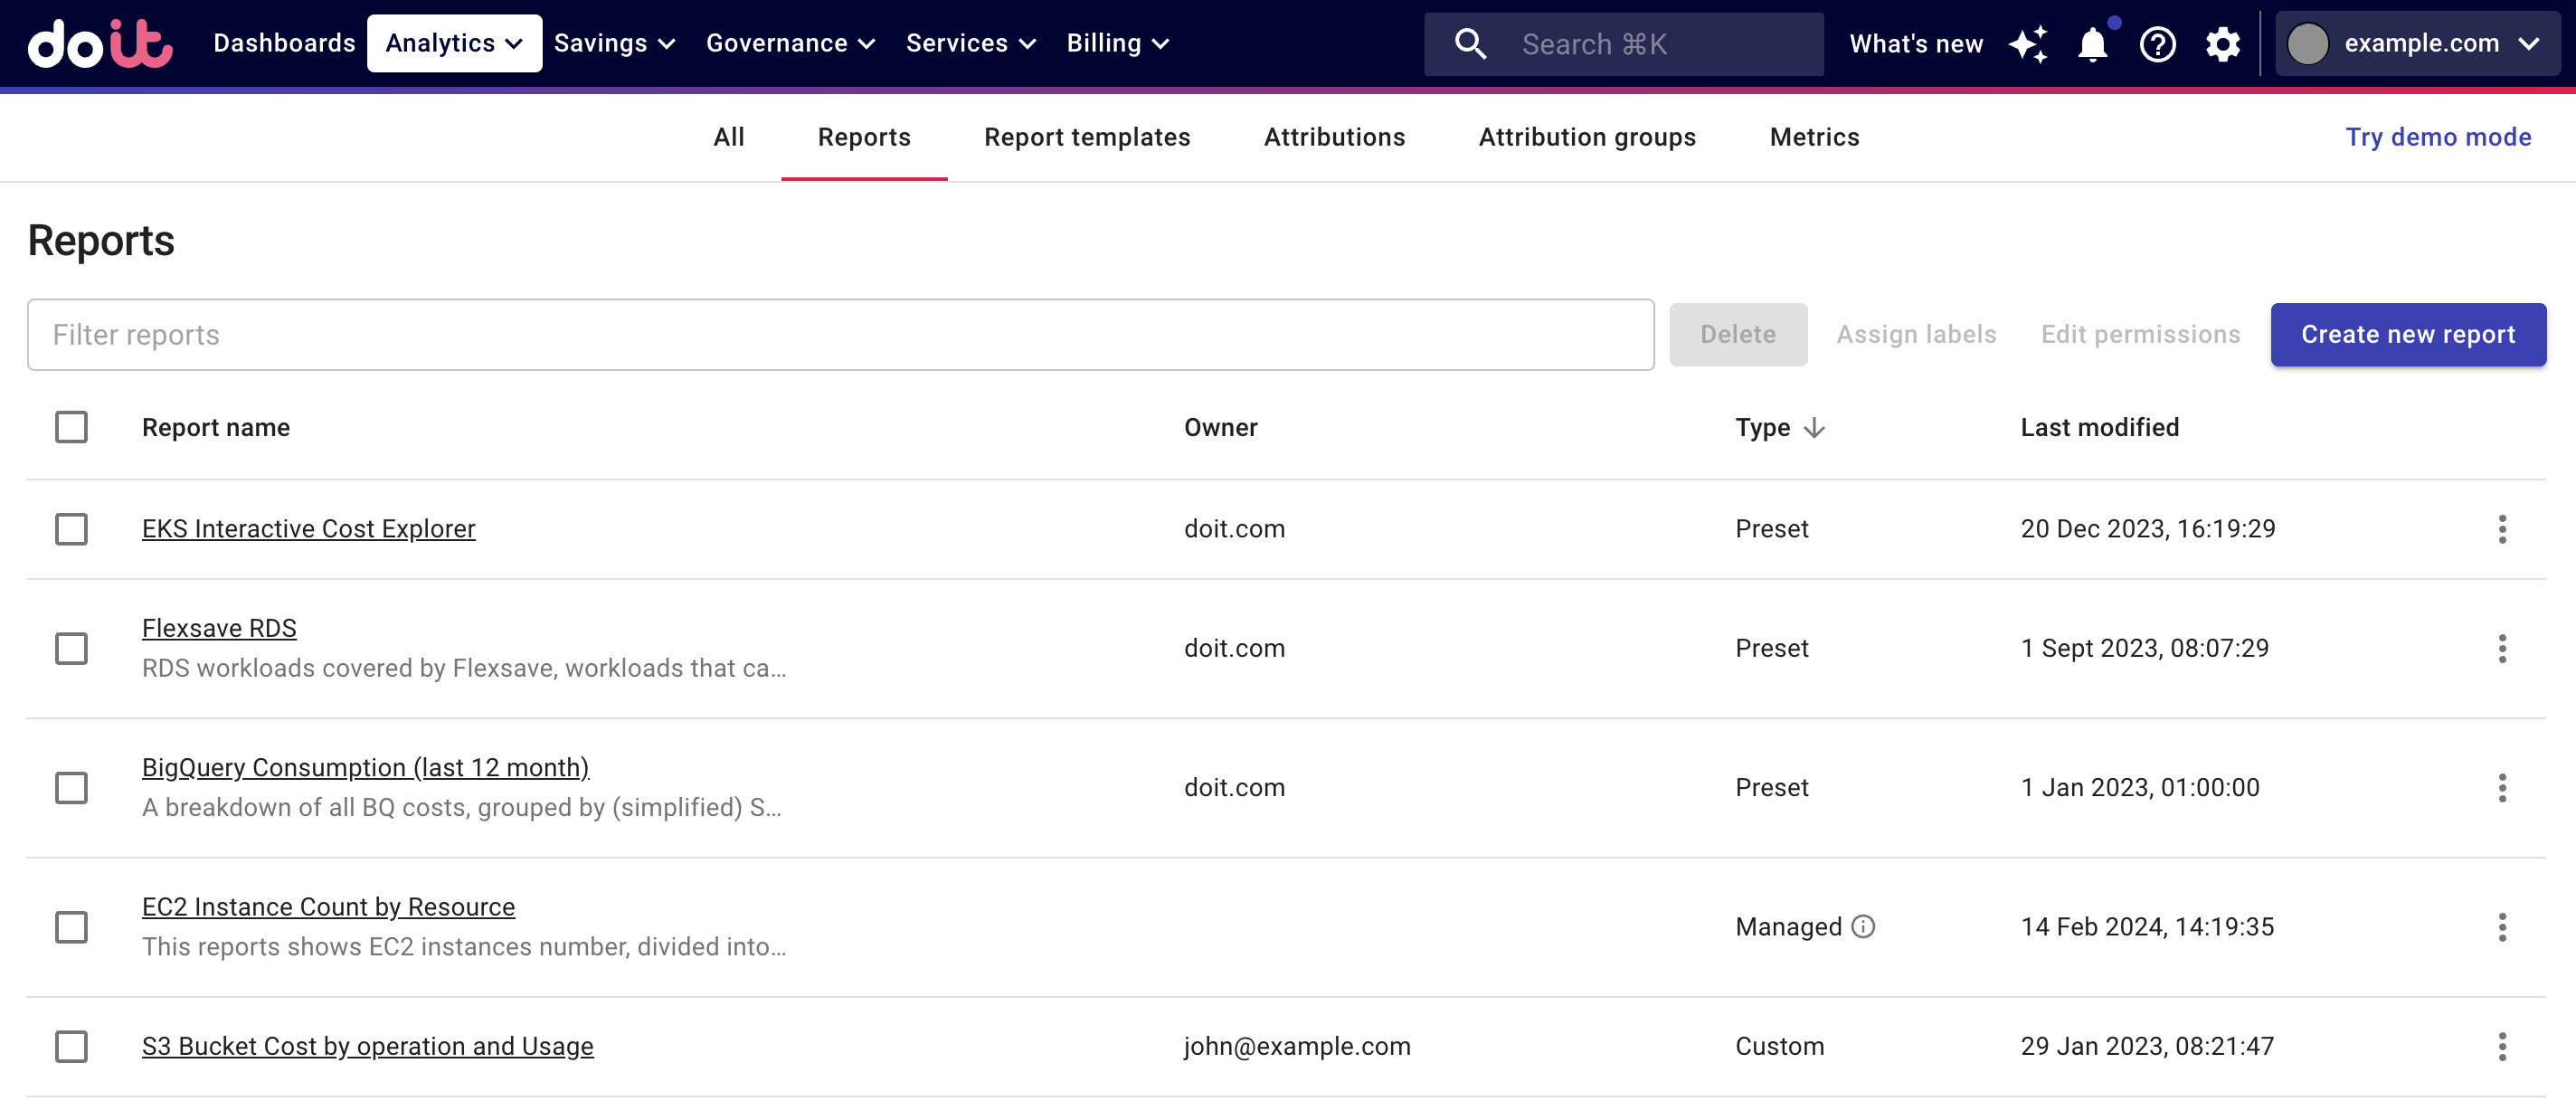Open options menu for EKS Interactive Cost Explorer
Viewport: 2576px width, 1101px height.
2502,529
